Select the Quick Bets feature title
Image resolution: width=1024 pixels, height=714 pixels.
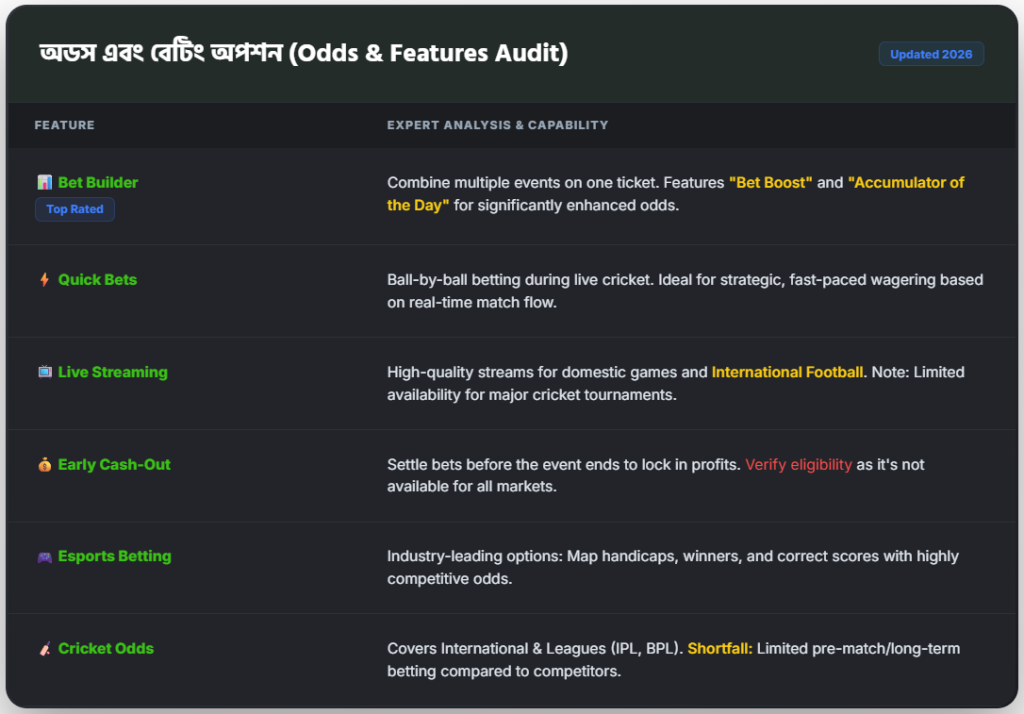click(x=97, y=280)
